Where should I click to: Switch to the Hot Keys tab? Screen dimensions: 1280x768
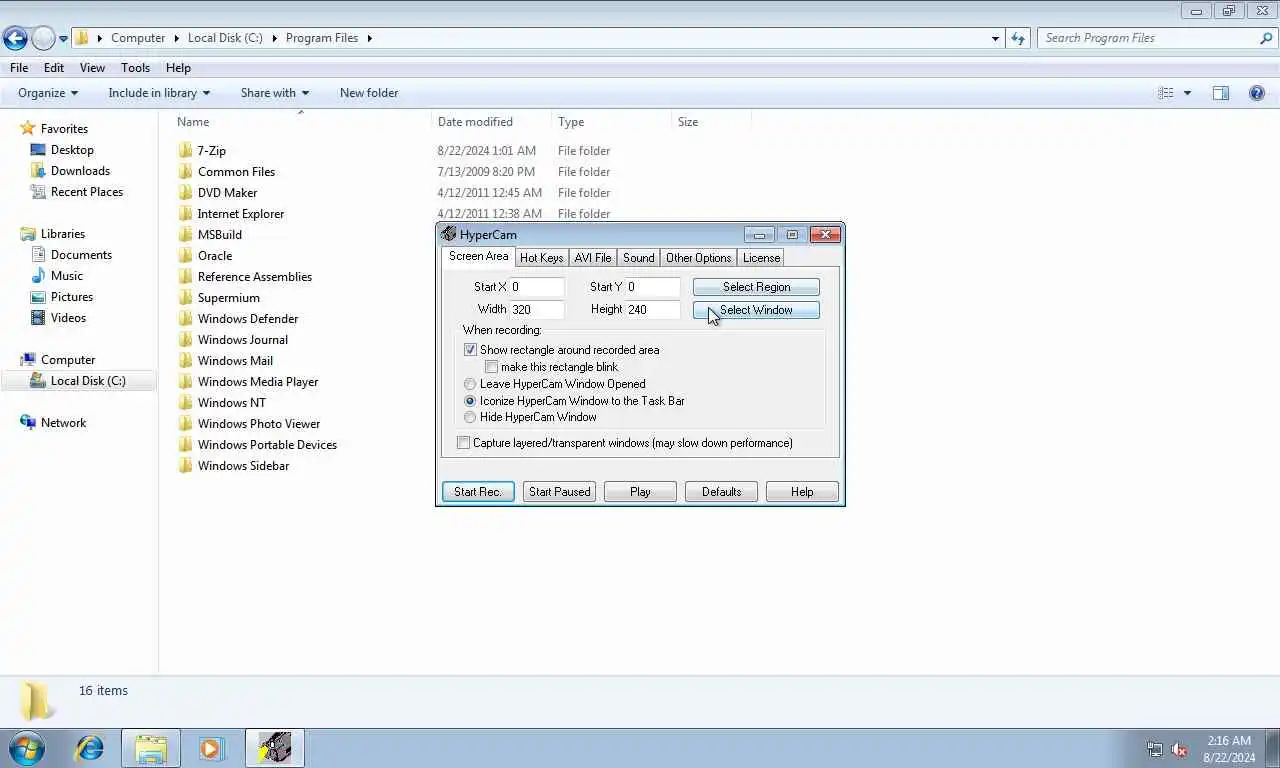541,258
